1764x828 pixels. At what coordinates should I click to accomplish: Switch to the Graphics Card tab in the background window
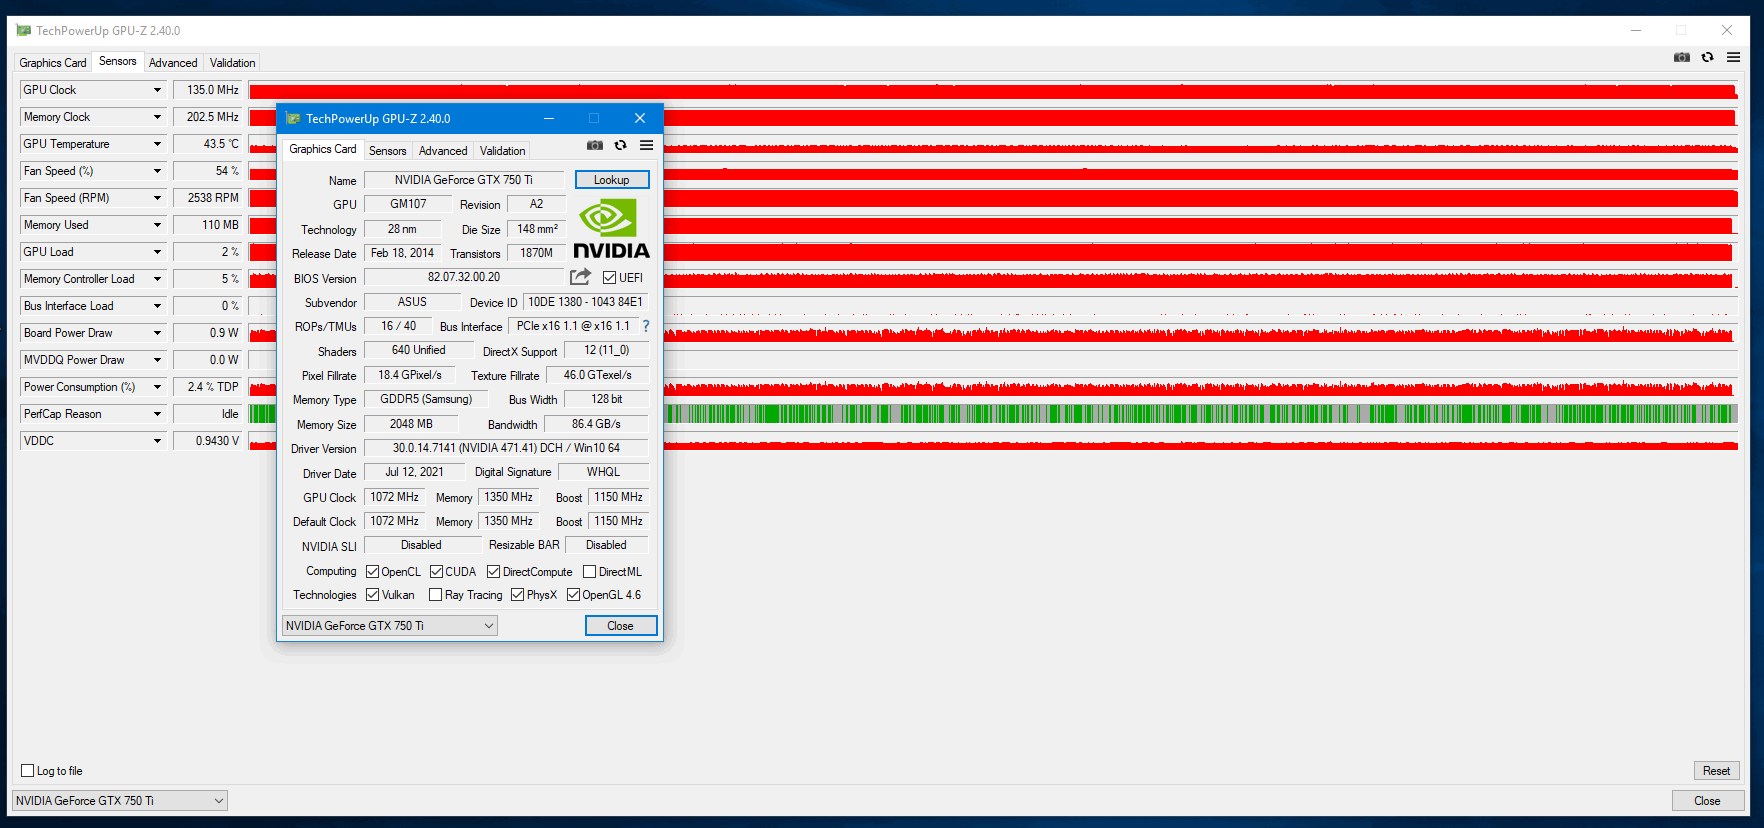click(53, 63)
